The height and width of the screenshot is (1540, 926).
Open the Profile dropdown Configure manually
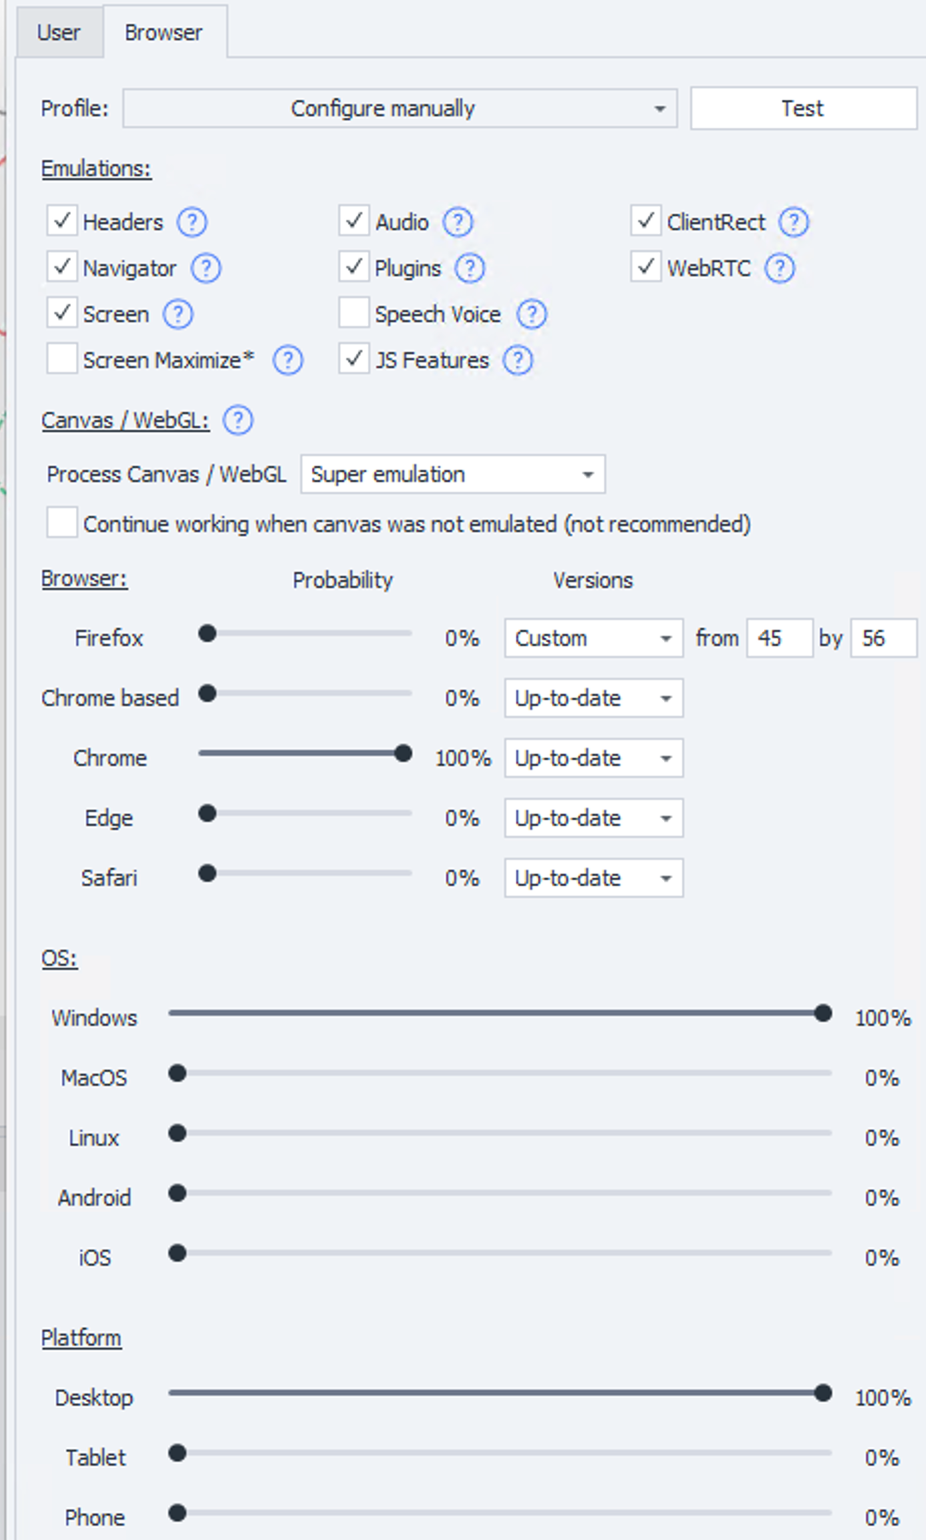400,108
